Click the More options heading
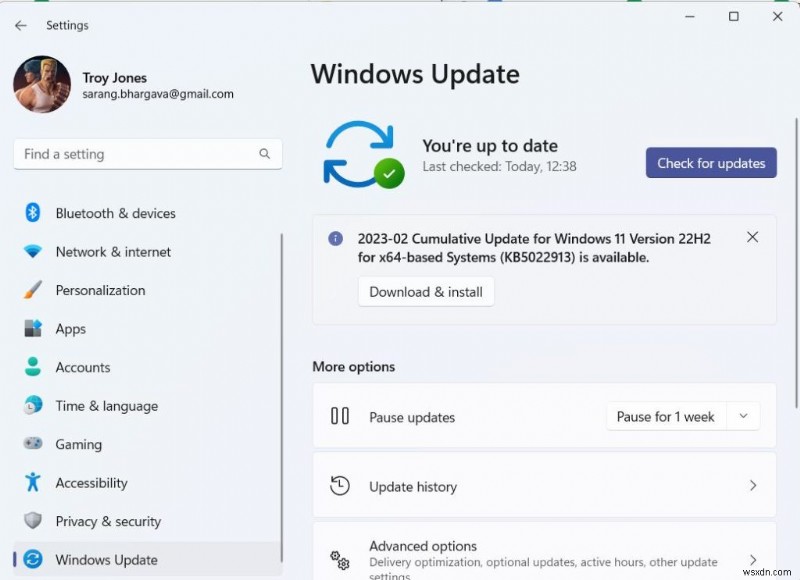The width and height of the screenshot is (800, 580). click(x=354, y=367)
